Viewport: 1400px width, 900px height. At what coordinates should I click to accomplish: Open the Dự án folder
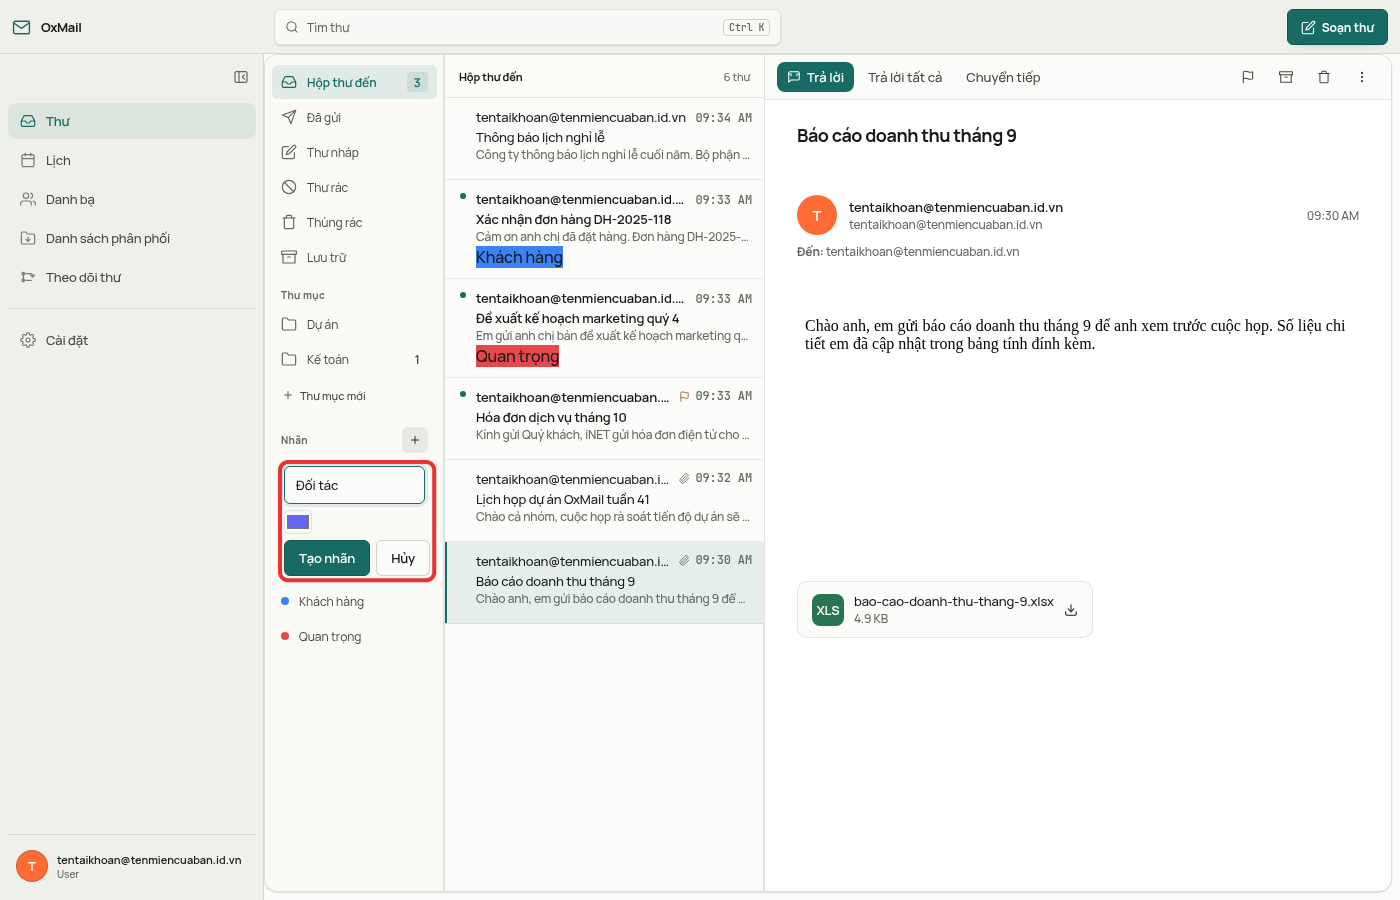[x=354, y=324]
